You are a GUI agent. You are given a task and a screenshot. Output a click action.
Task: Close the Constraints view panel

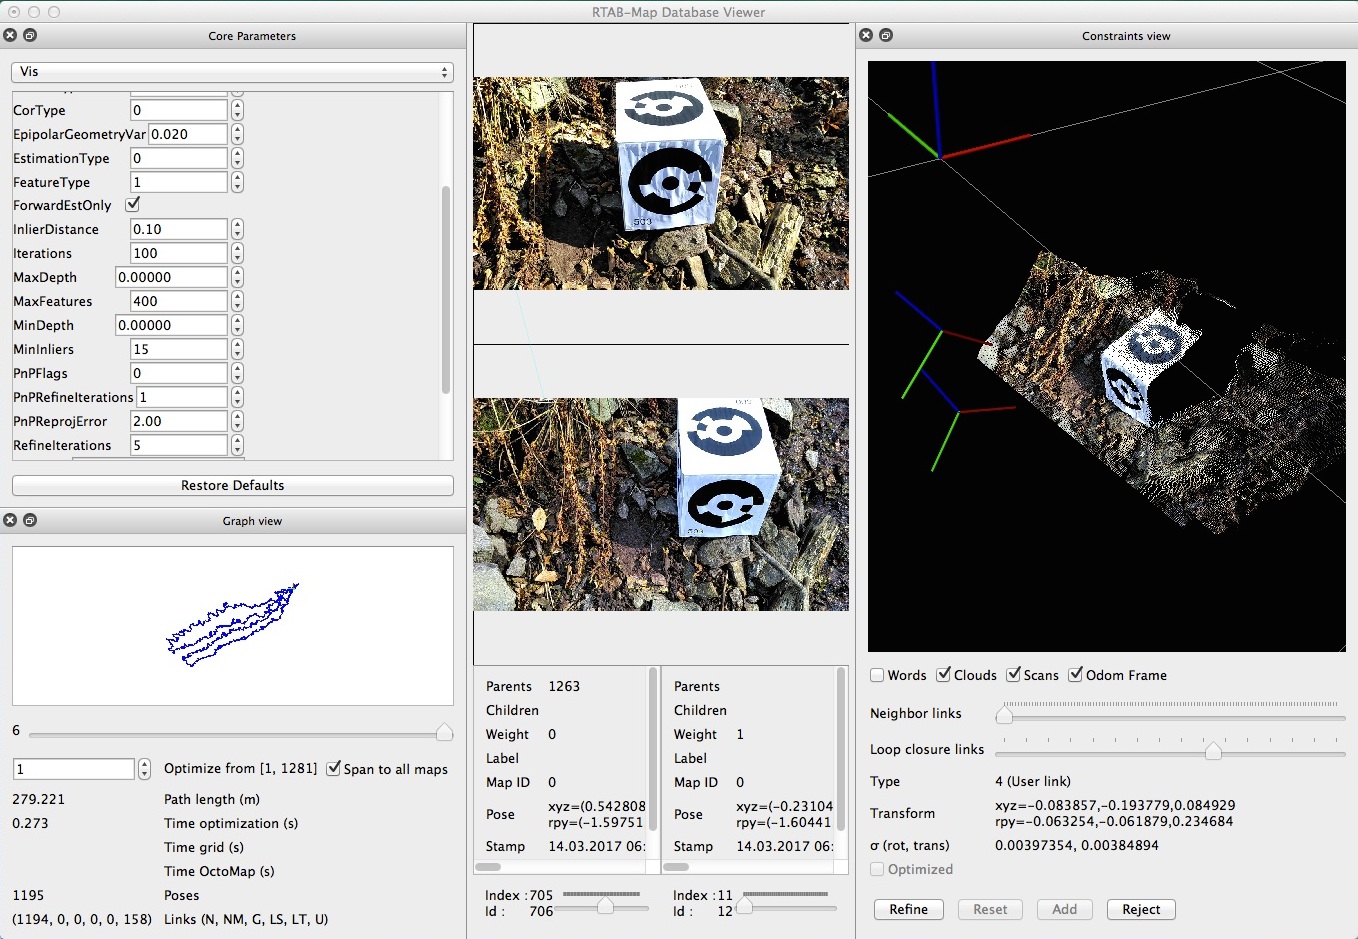[x=866, y=35]
